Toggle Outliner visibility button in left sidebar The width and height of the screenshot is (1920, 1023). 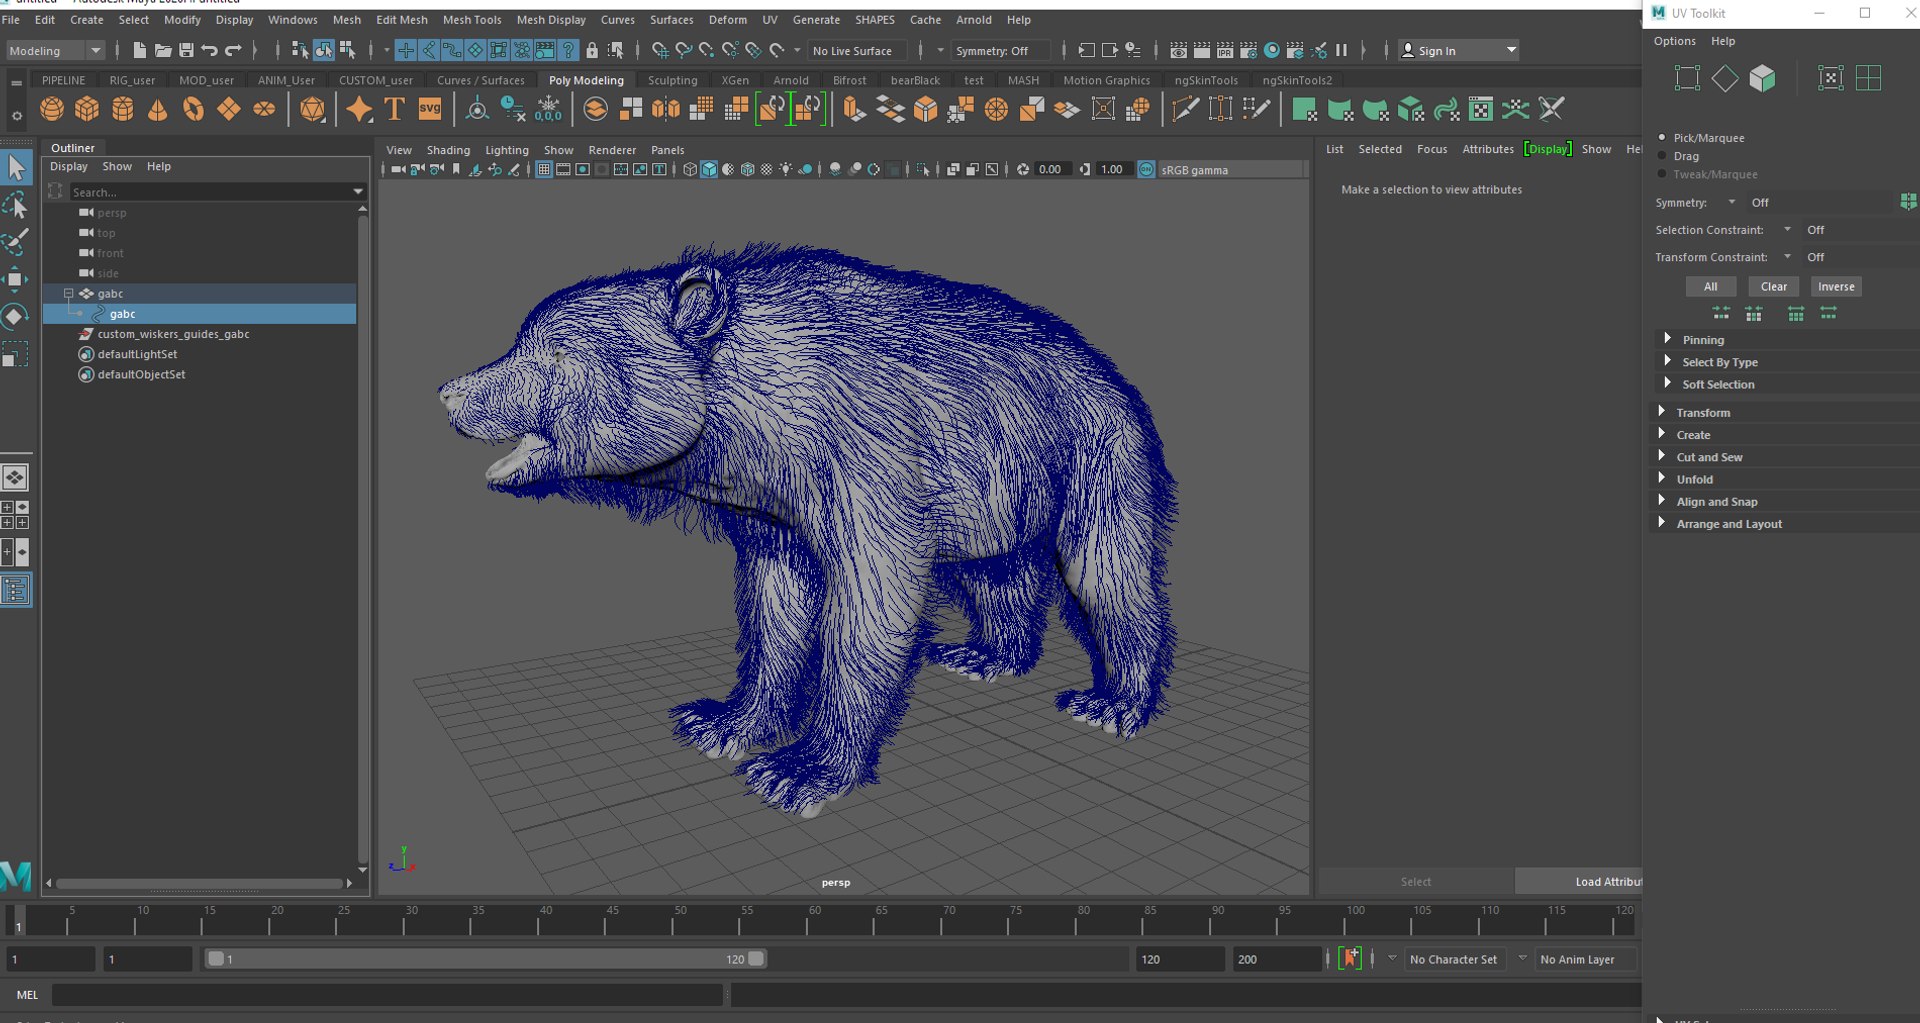click(x=15, y=590)
